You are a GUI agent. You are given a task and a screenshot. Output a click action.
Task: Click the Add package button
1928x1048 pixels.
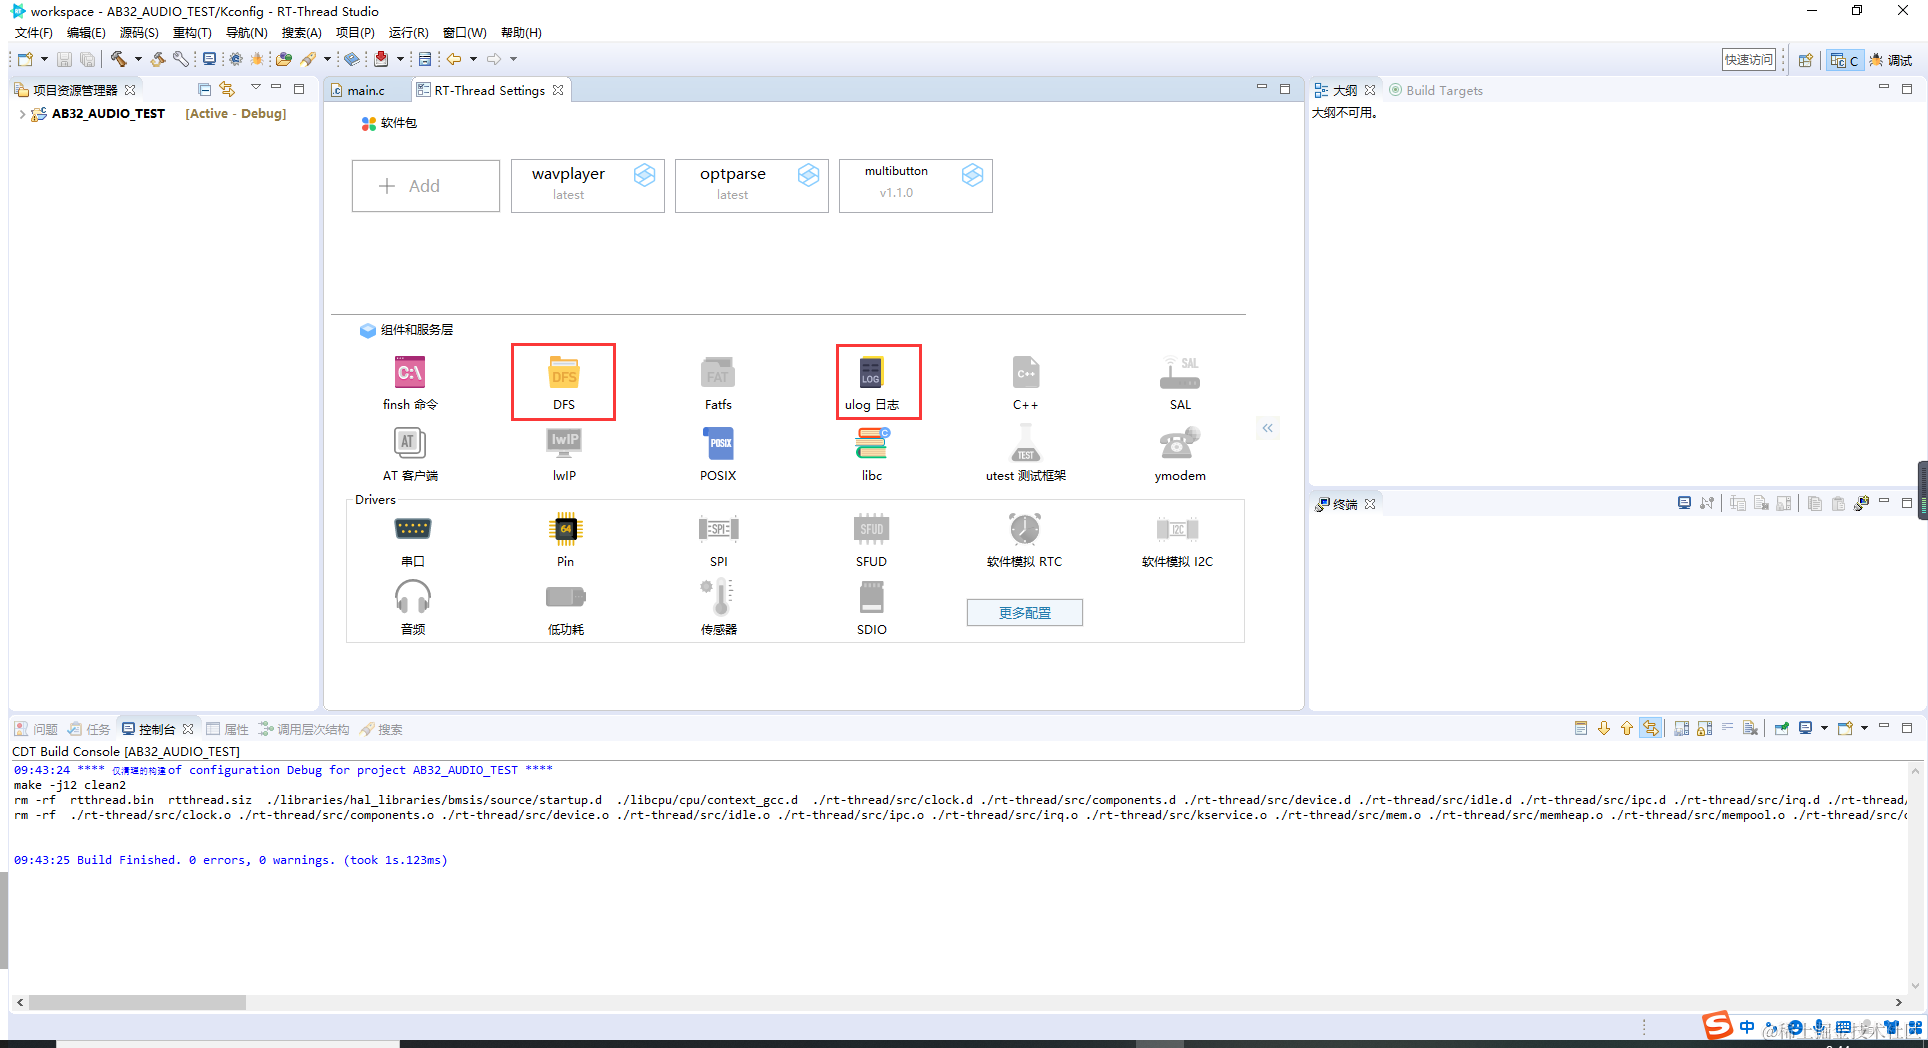(425, 186)
